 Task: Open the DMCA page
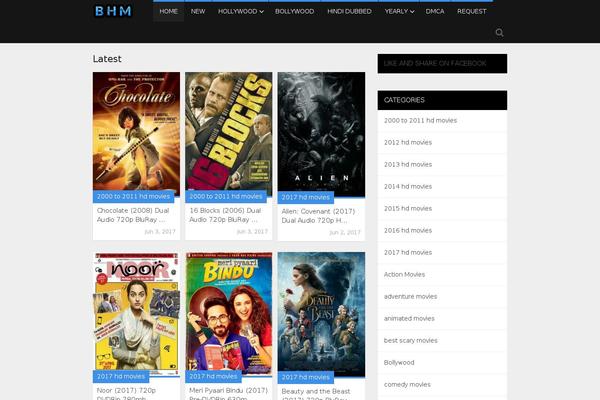coord(435,11)
